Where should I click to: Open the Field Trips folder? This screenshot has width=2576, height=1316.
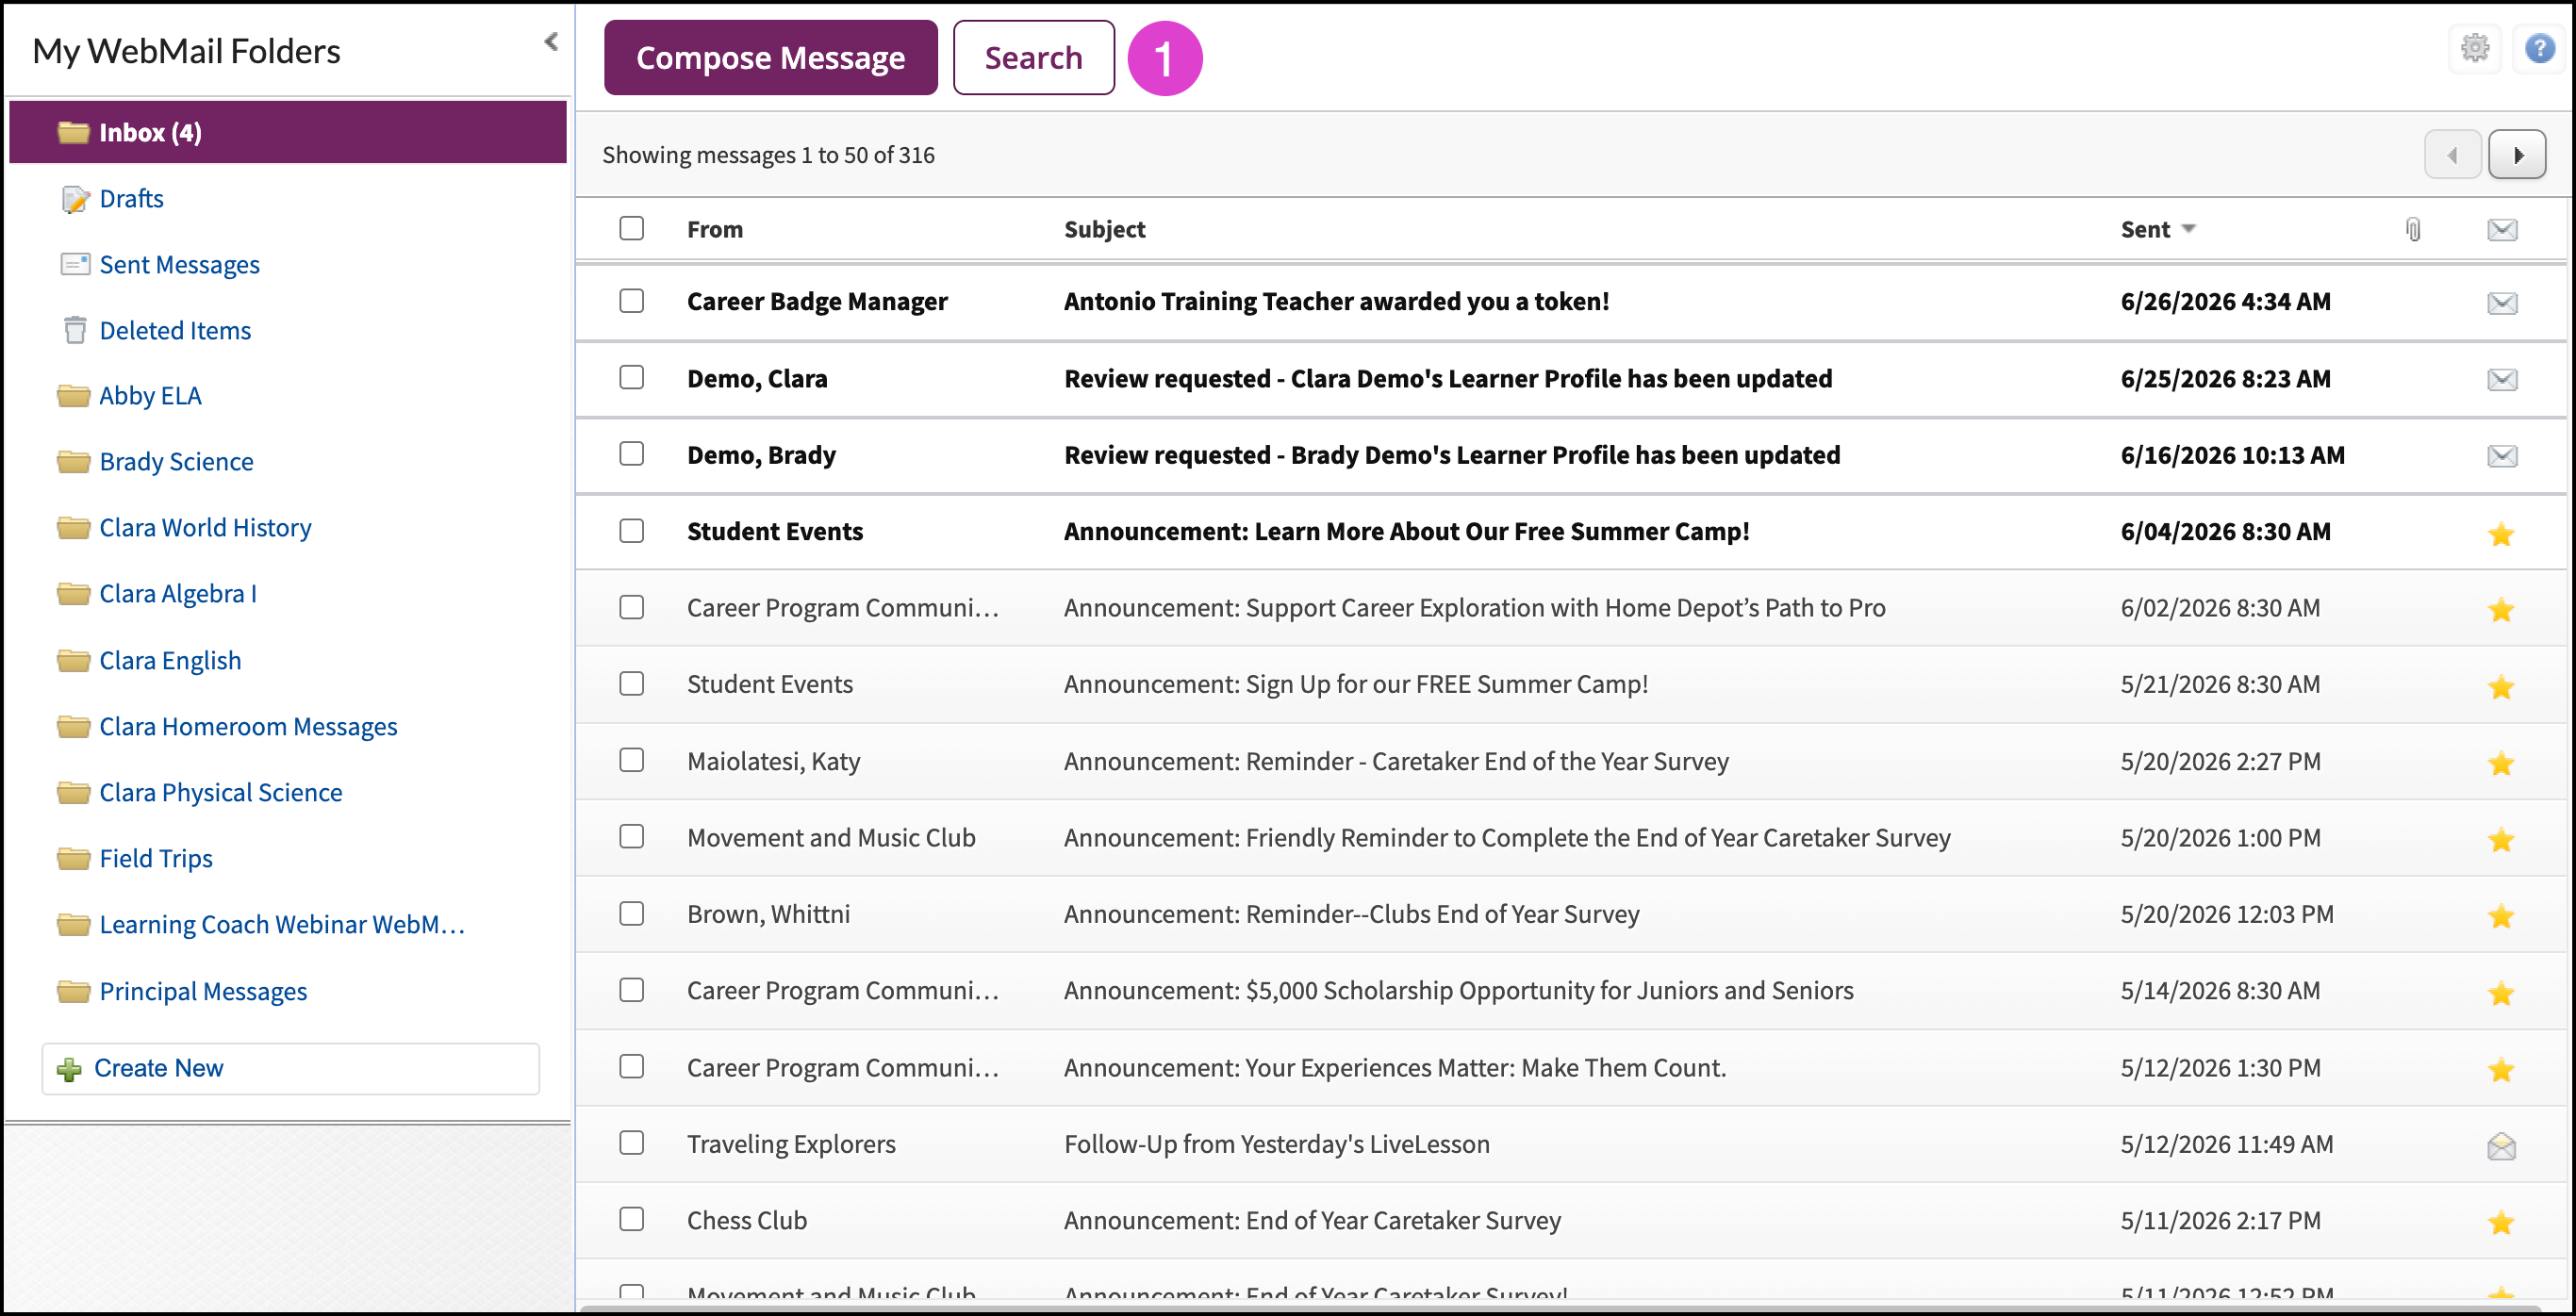click(156, 859)
